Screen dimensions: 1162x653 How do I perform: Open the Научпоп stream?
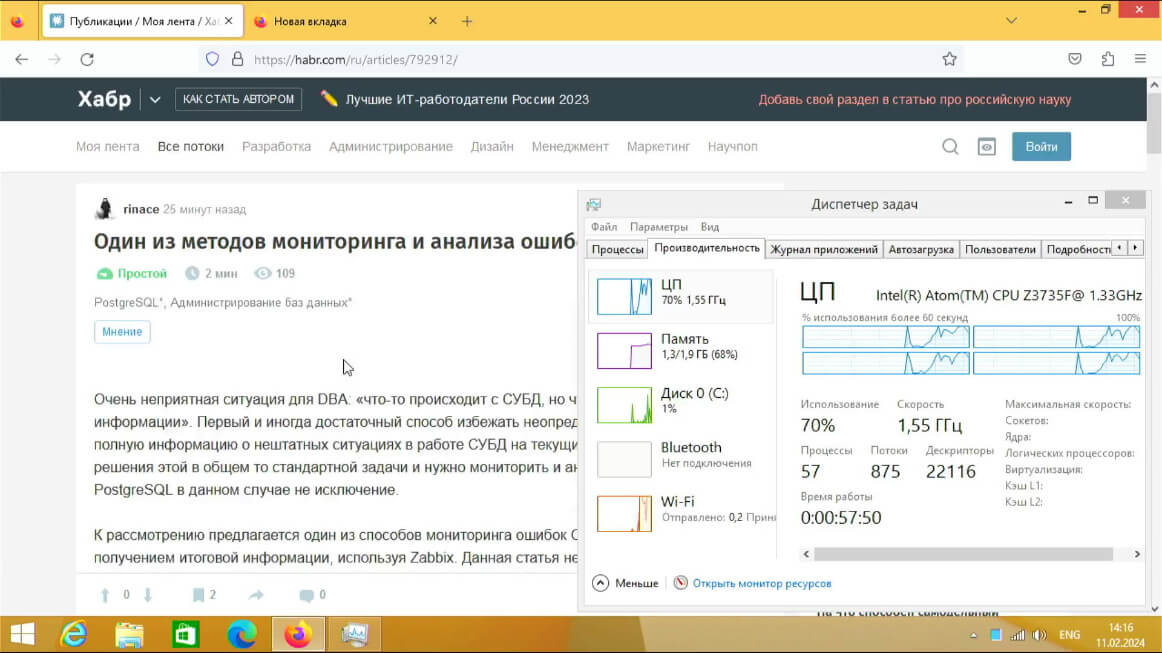732,147
